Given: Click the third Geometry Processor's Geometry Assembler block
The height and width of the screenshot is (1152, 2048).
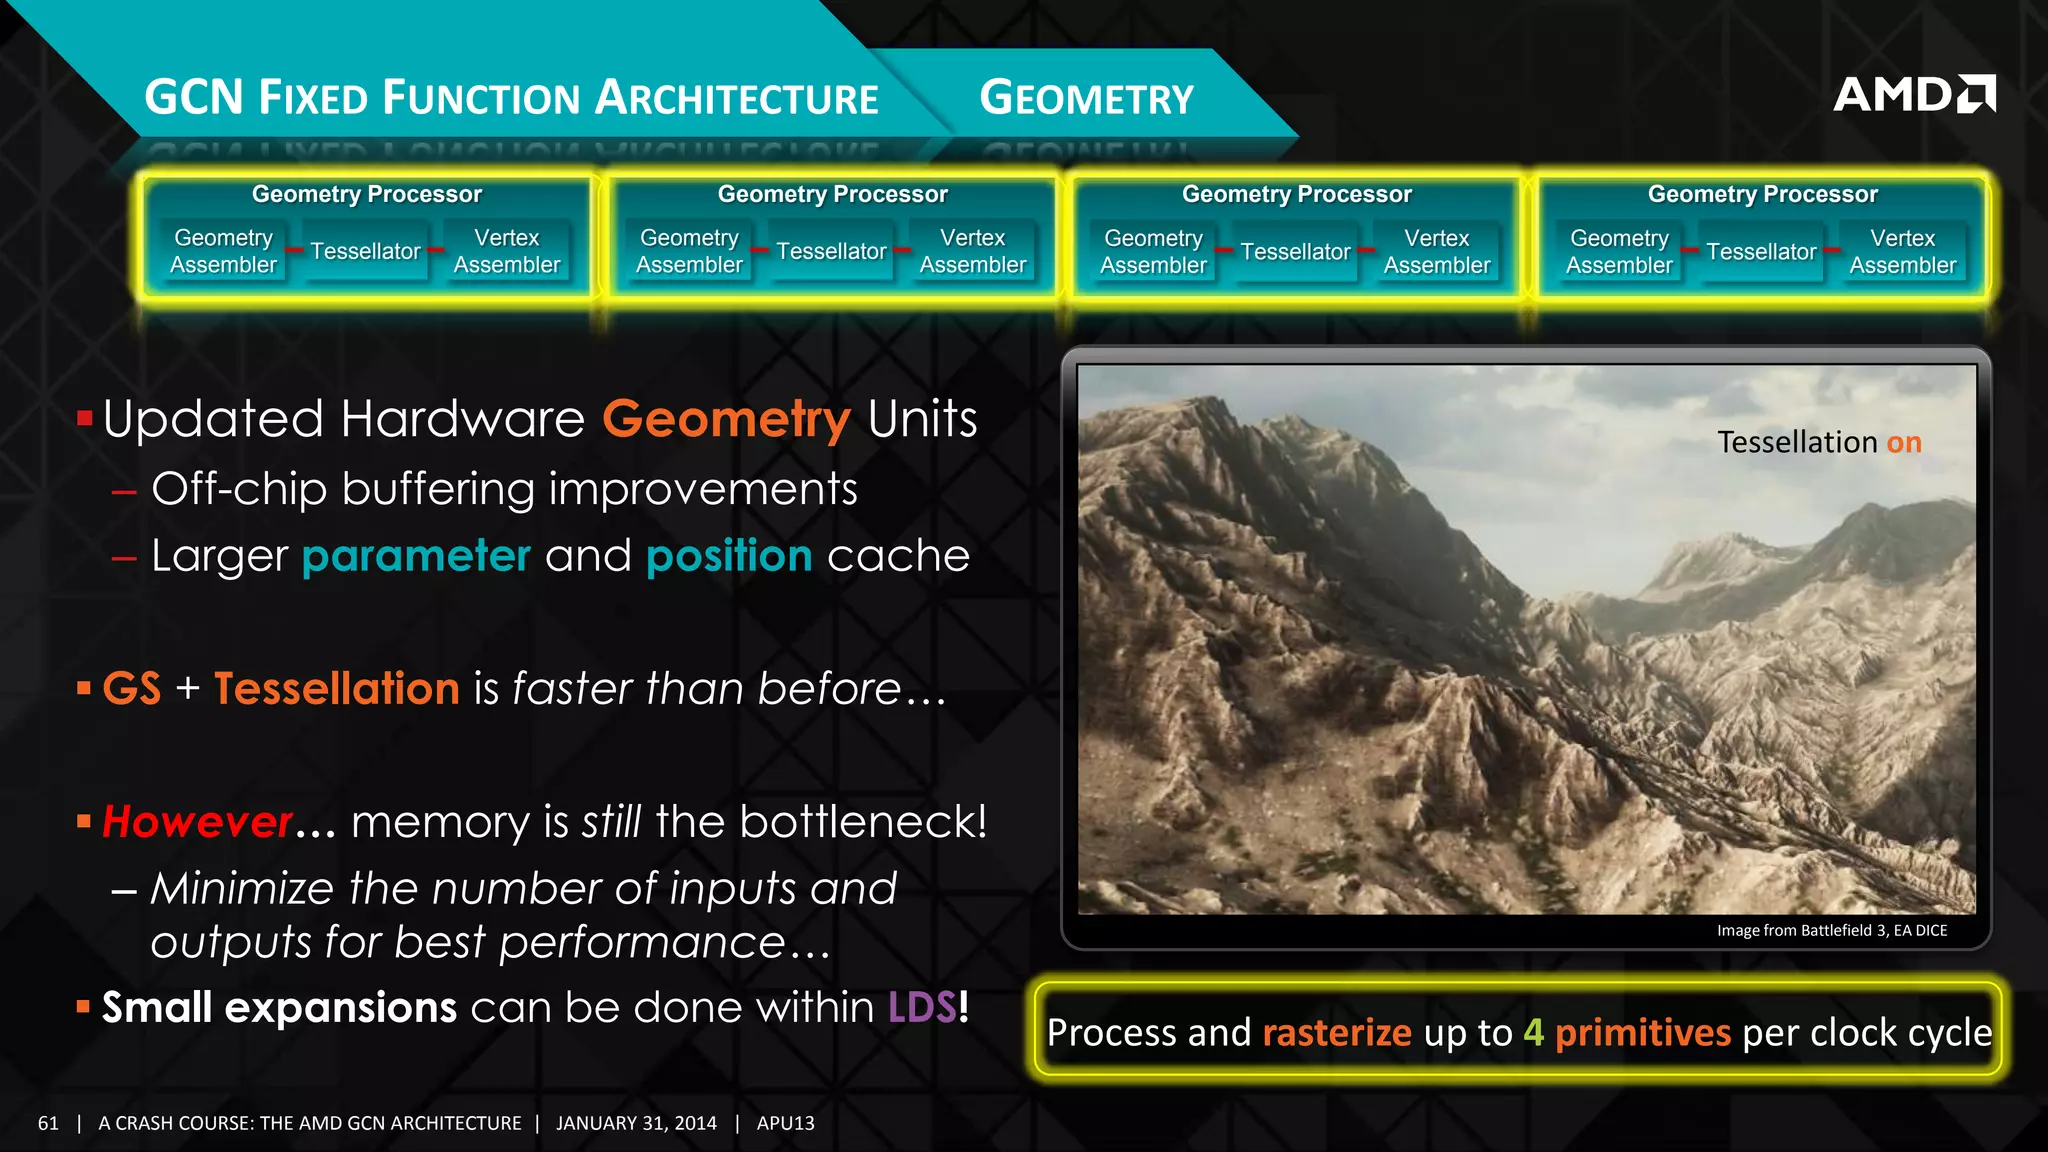Looking at the screenshot, I should pyautogui.click(x=1153, y=251).
